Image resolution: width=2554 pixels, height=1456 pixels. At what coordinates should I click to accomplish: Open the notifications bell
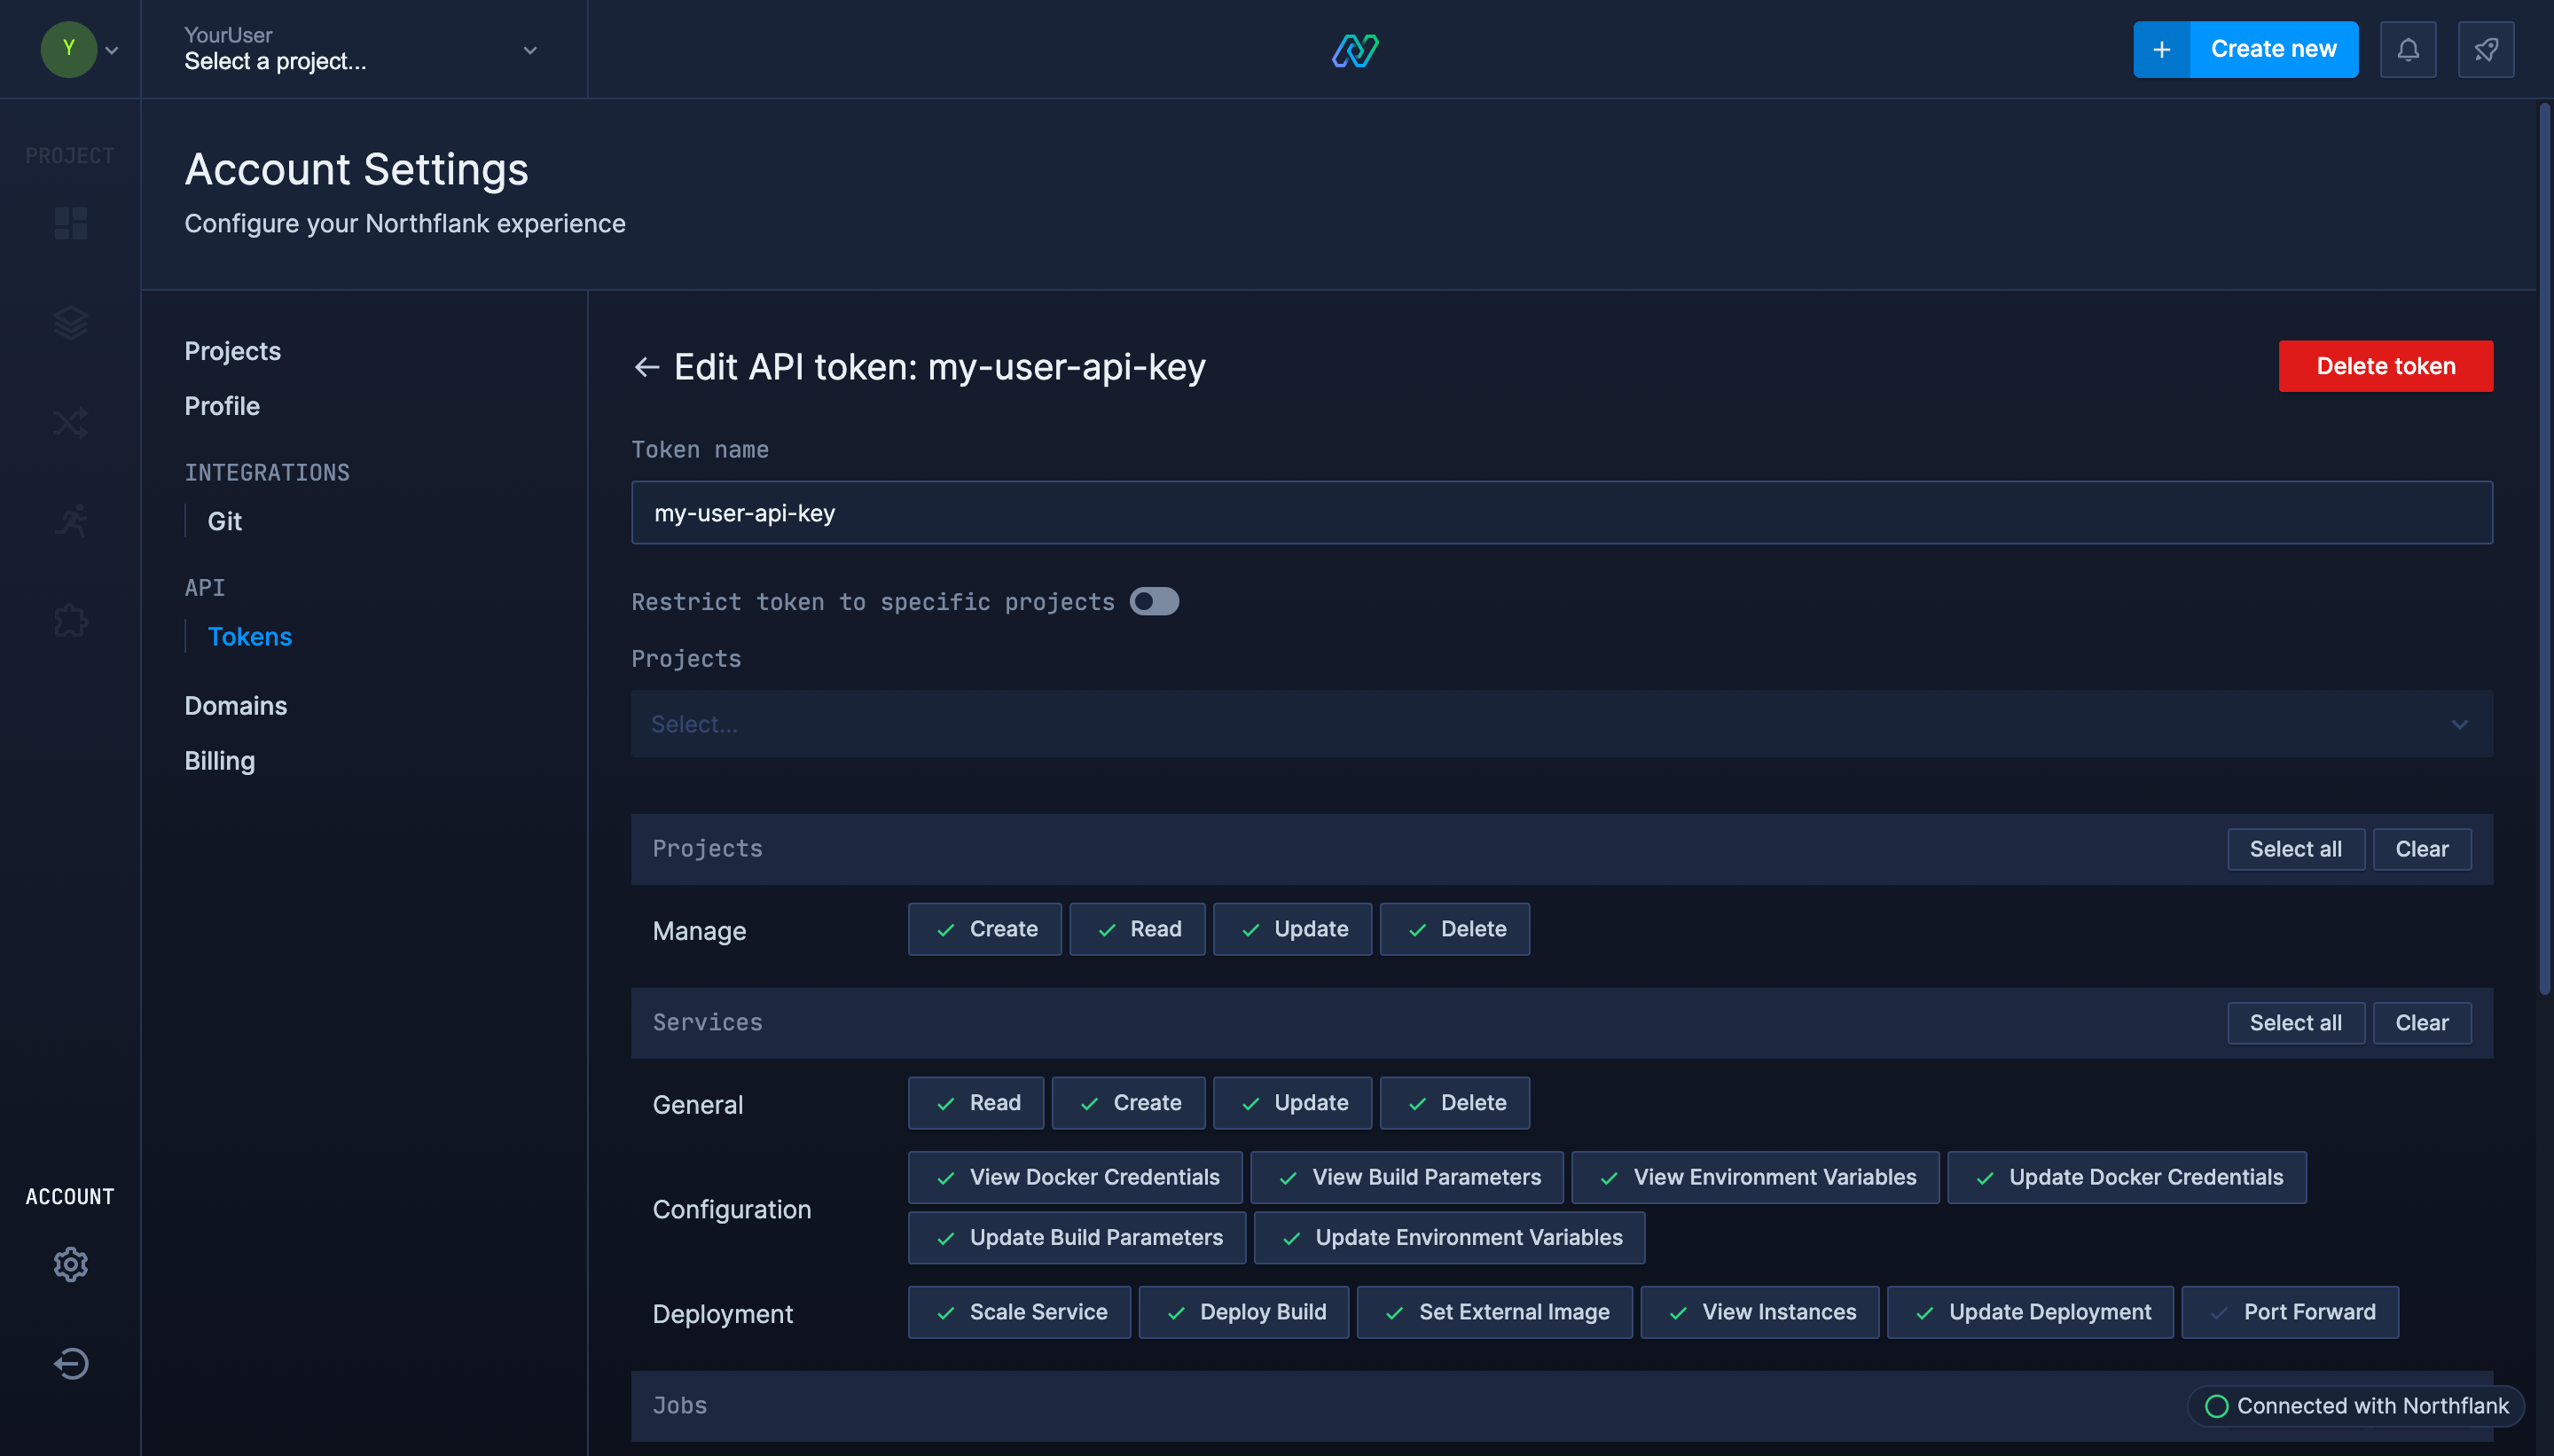(2407, 49)
